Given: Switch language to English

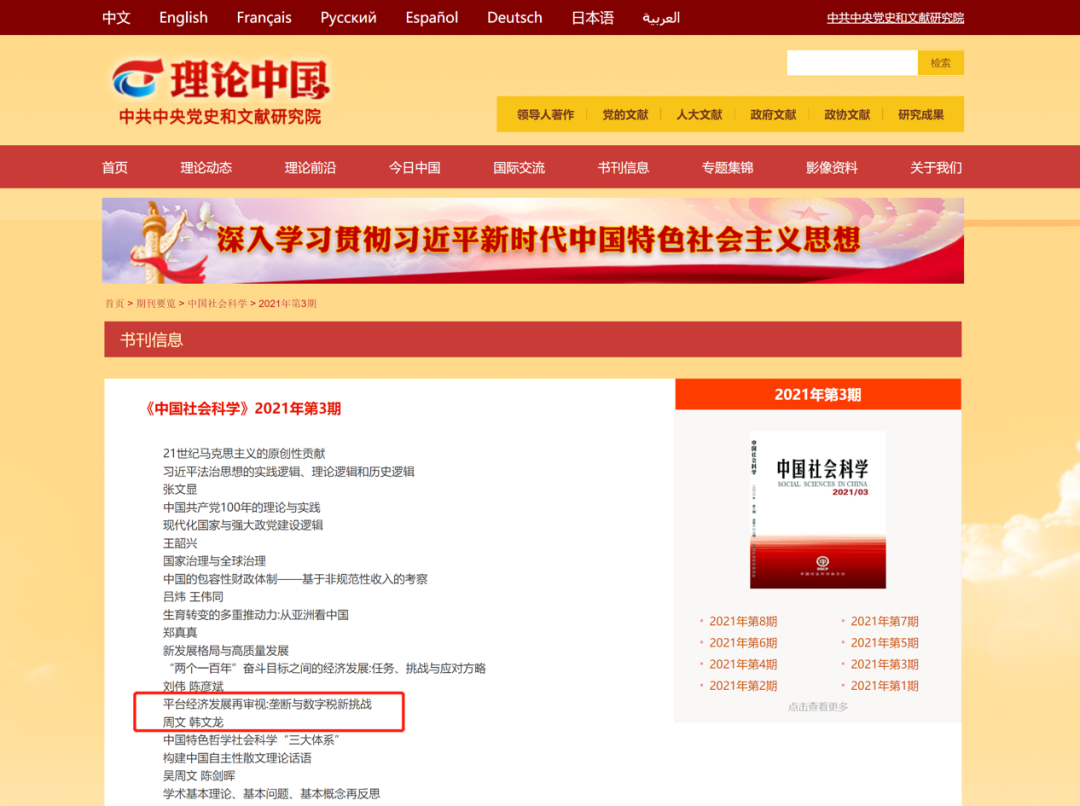Looking at the screenshot, I should pyautogui.click(x=183, y=17).
